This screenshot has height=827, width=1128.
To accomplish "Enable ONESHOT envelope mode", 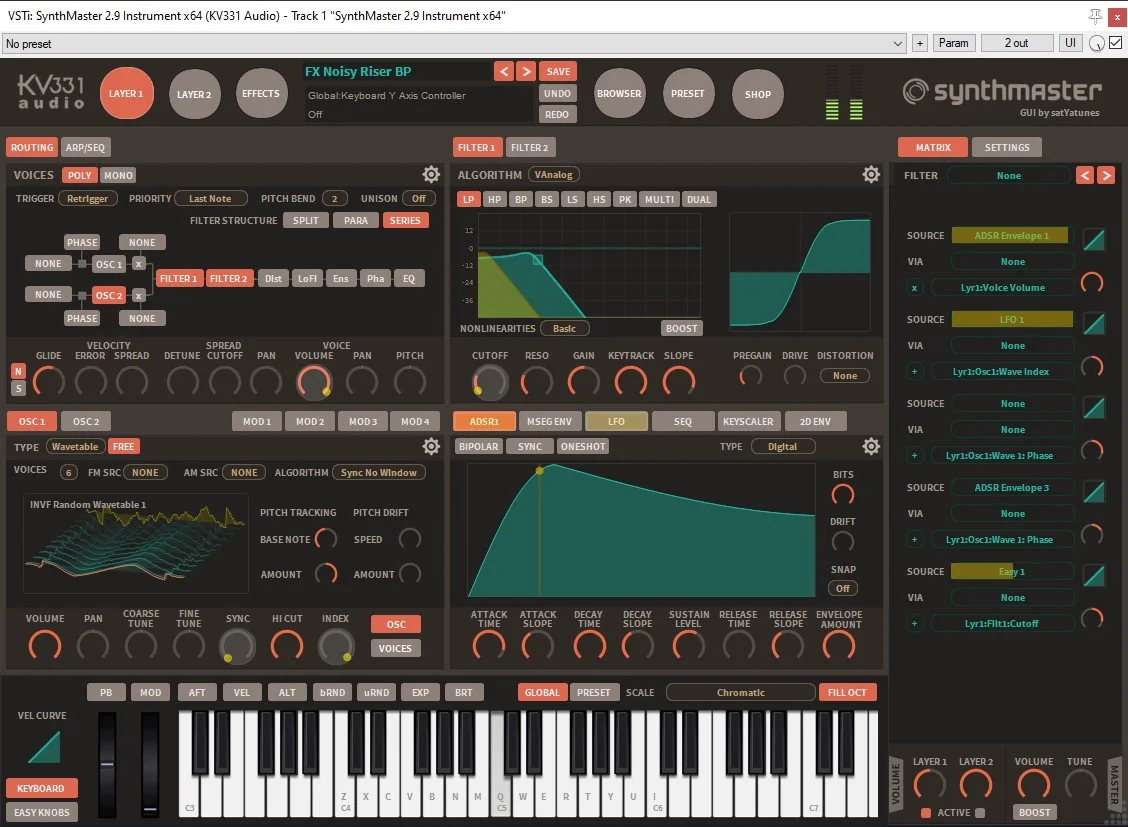I will coord(583,446).
